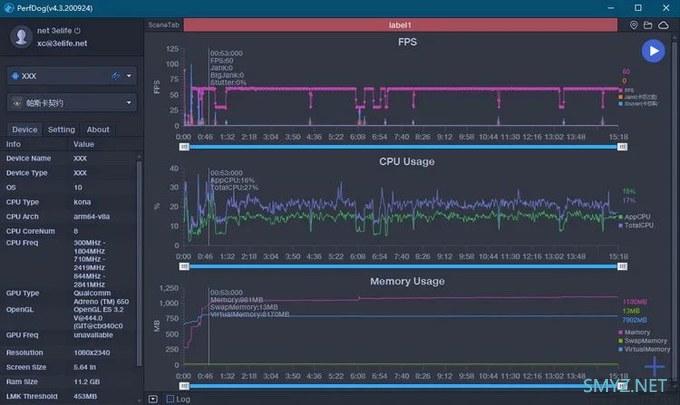Toggle the TotalCPU legend entry
This screenshot has width=680, height=405.
[636, 225]
